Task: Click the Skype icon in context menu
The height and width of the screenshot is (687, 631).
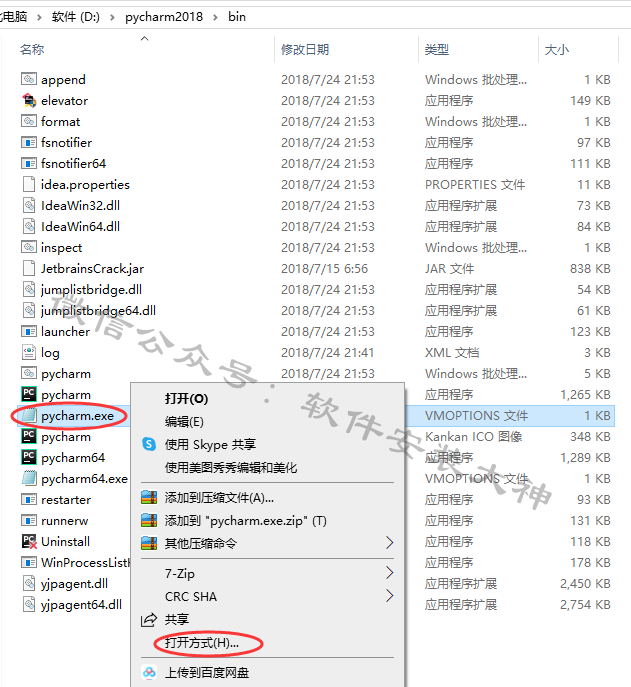Action: (149, 444)
